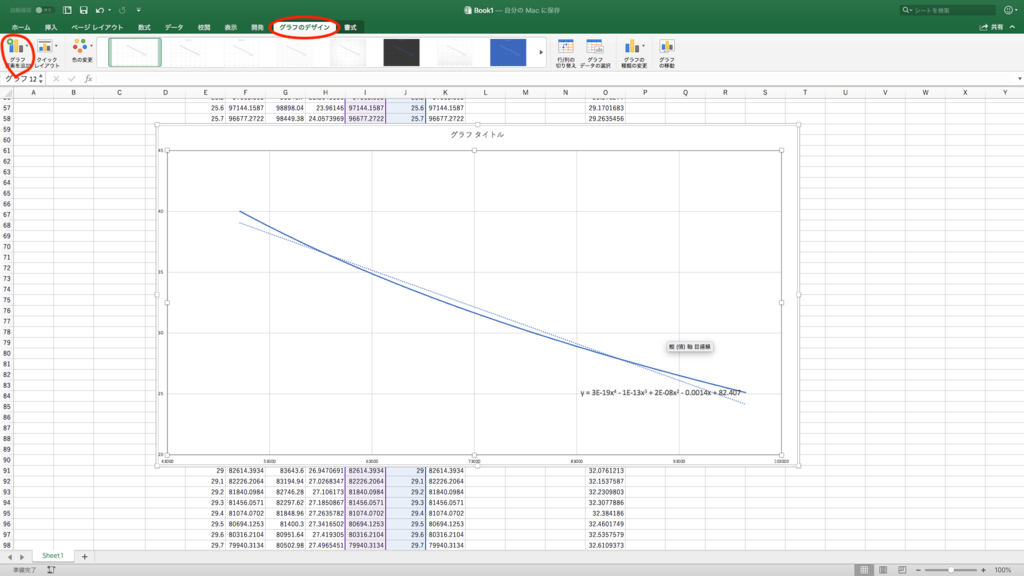Click the zoom in plus button
Viewport: 1024px width, 576px height.
[983, 570]
